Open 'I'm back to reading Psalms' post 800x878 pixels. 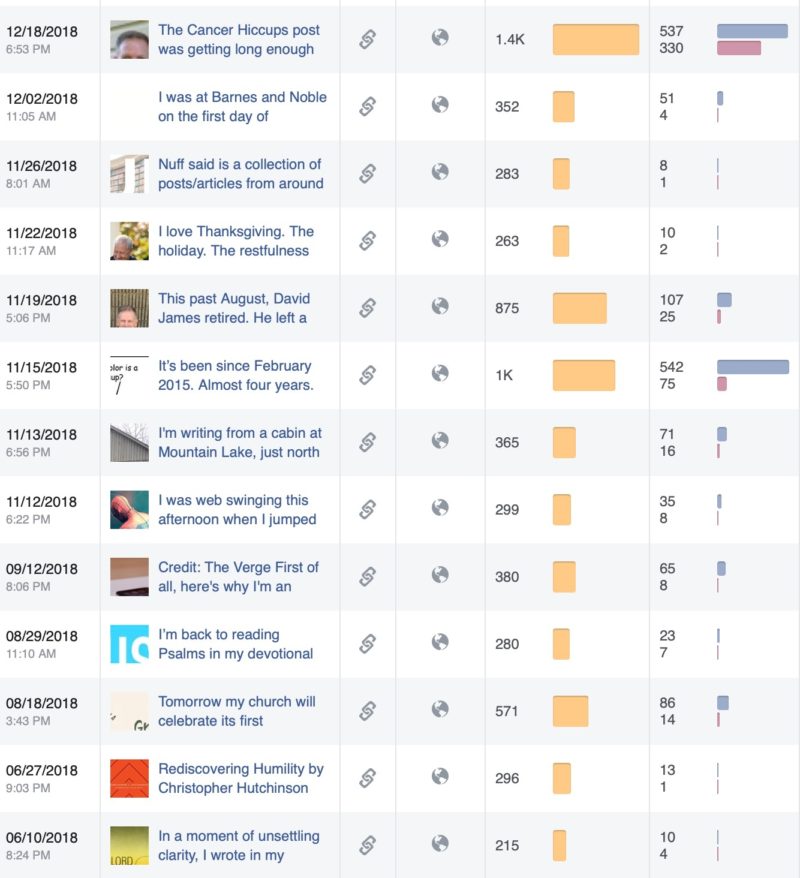pyautogui.click(x=235, y=644)
